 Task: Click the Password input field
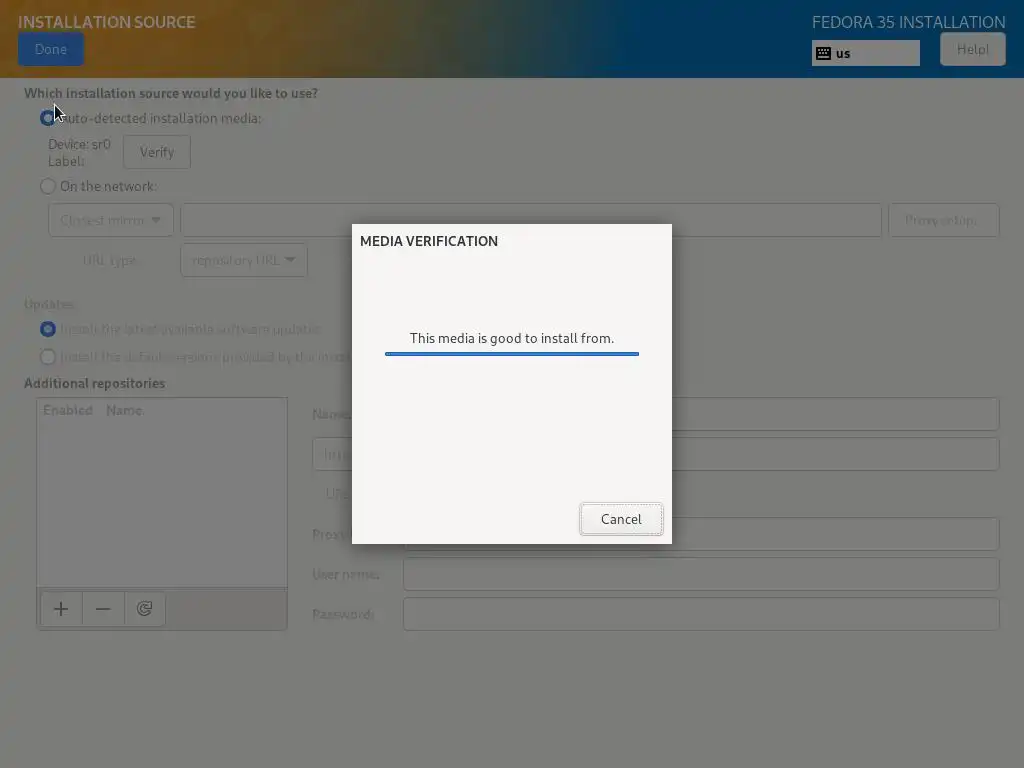[x=701, y=614]
